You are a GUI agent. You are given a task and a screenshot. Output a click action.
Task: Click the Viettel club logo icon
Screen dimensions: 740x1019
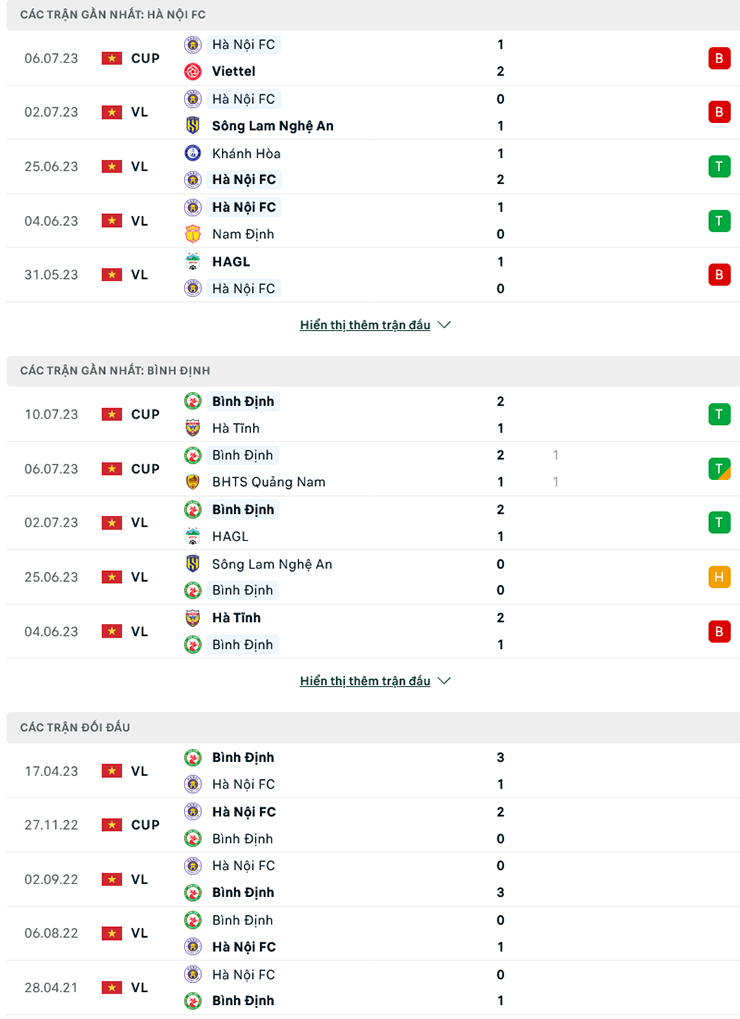click(193, 72)
